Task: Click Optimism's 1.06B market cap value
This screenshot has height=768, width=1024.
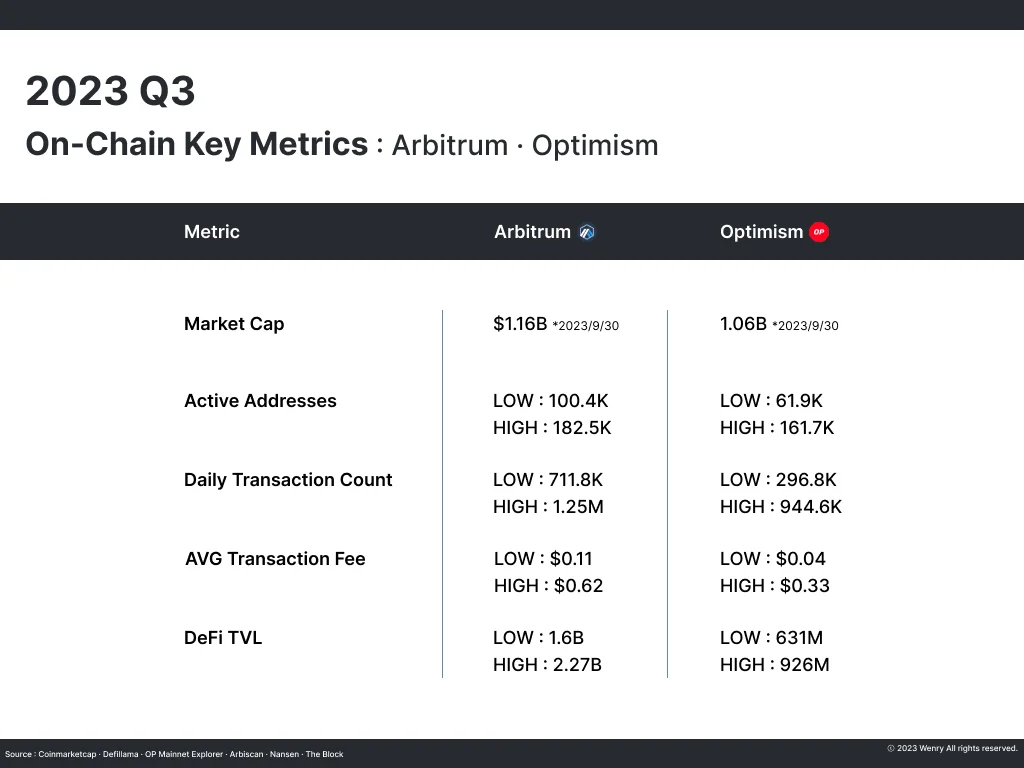Action: tap(743, 324)
